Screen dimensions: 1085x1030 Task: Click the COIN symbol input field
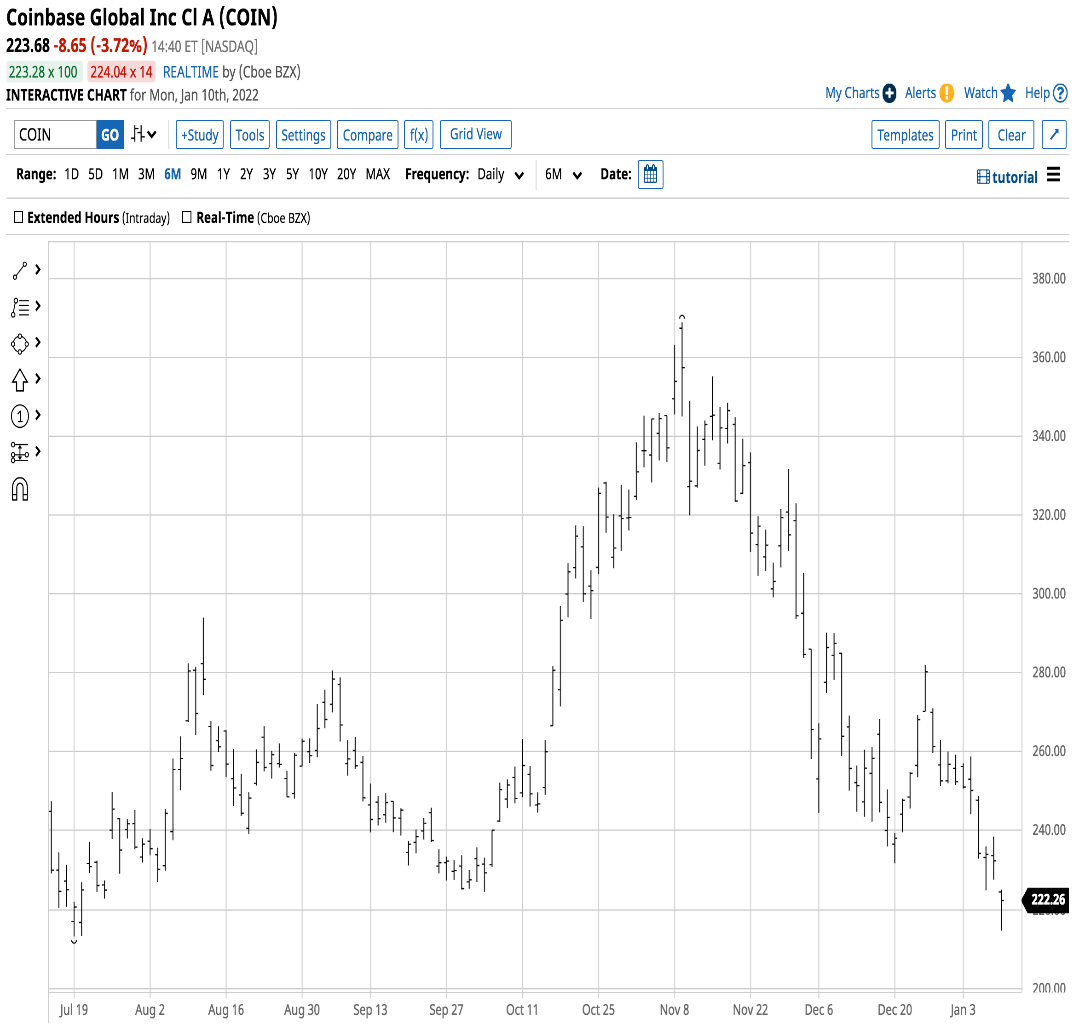click(x=55, y=134)
